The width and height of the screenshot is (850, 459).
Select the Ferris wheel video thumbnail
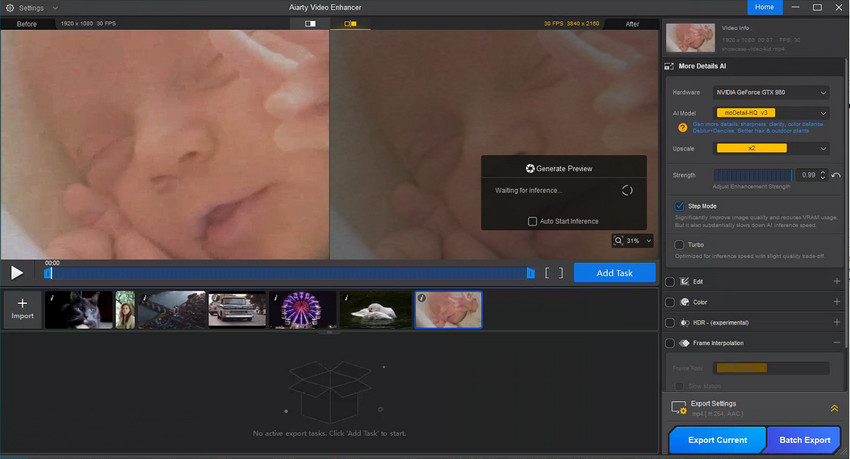302,309
